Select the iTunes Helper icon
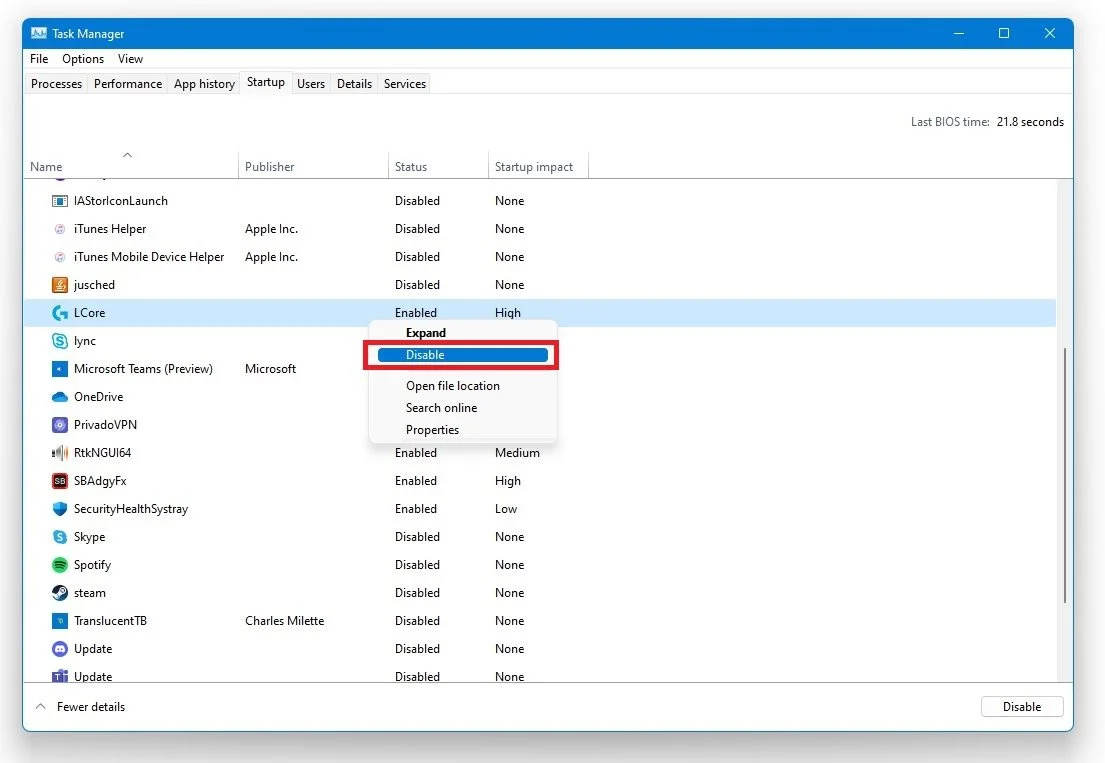This screenshot has height=763, width=1105. 60,229
